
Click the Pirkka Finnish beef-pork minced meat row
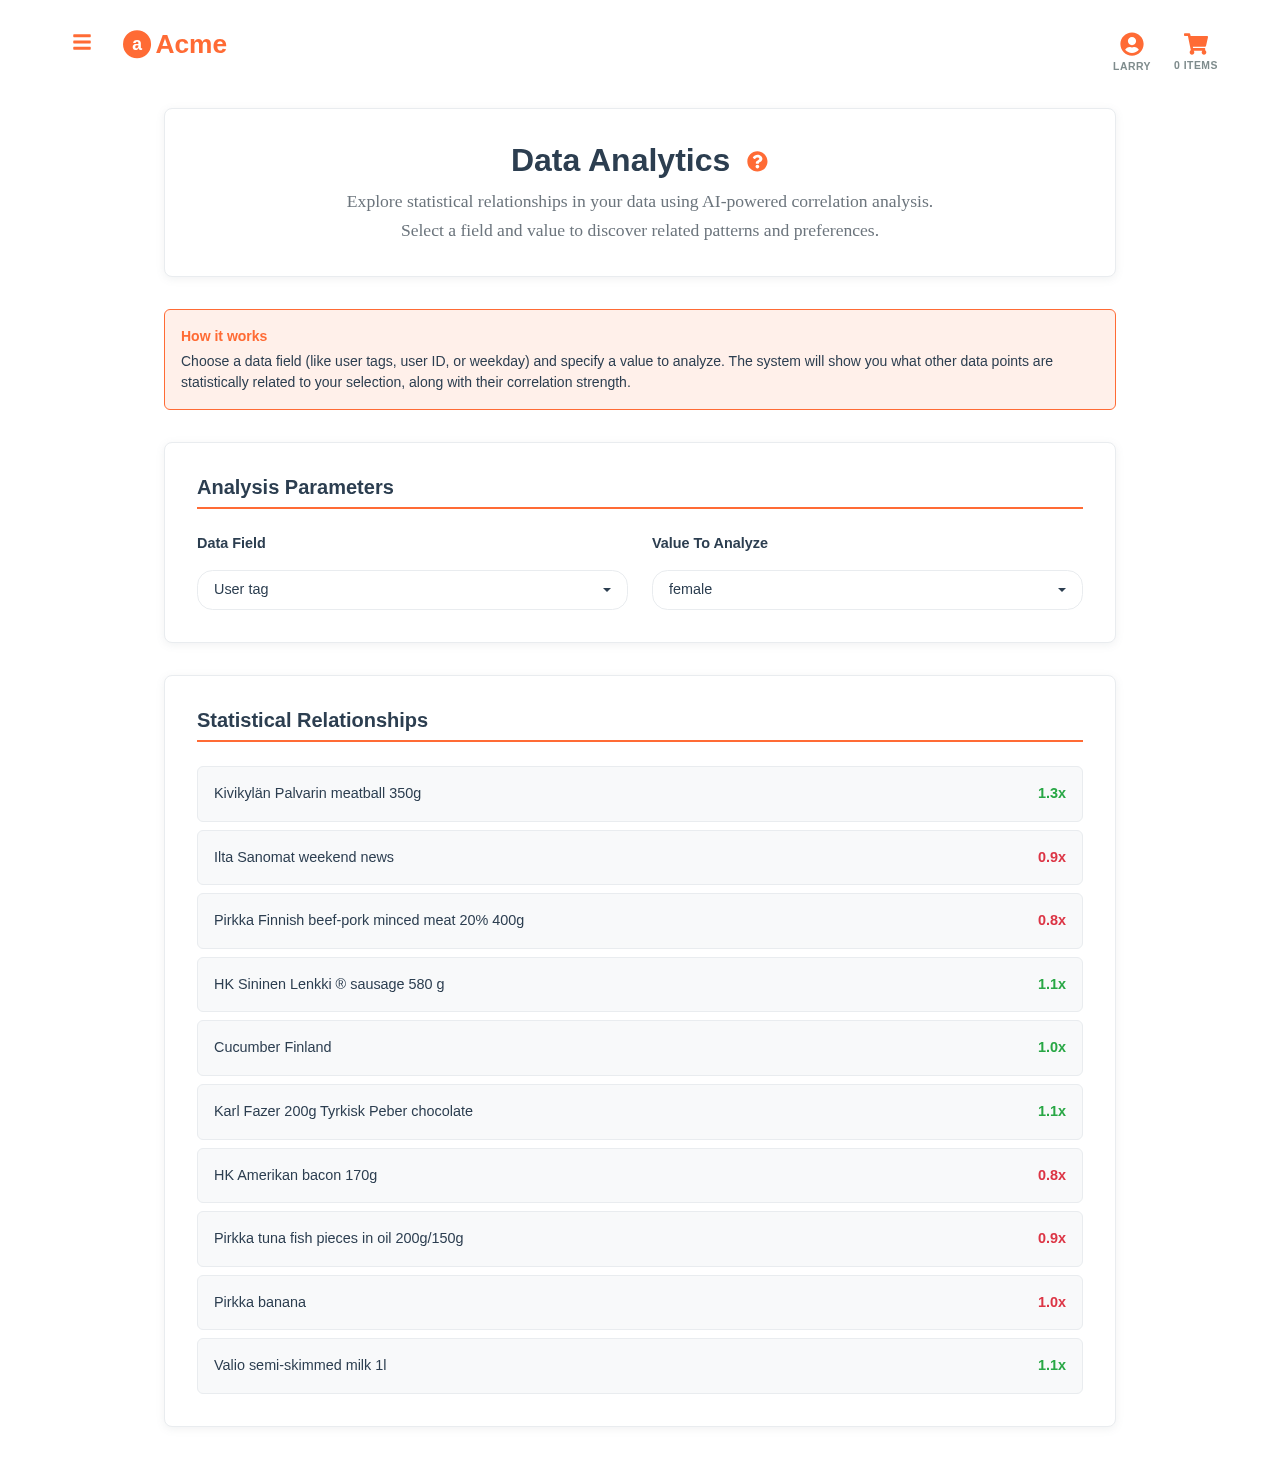coord(639,921)
